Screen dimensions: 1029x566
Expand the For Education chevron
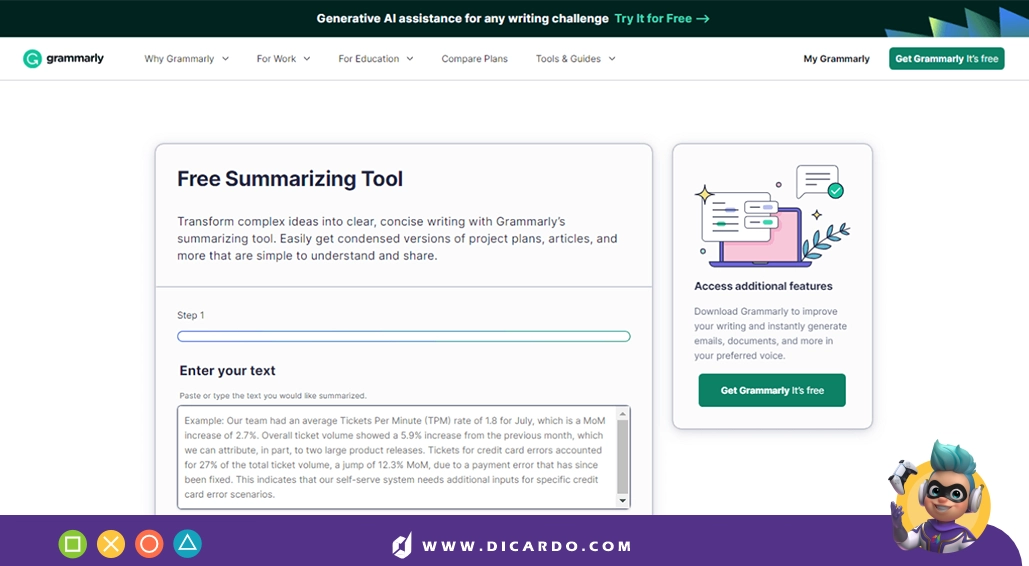[410, 58]
